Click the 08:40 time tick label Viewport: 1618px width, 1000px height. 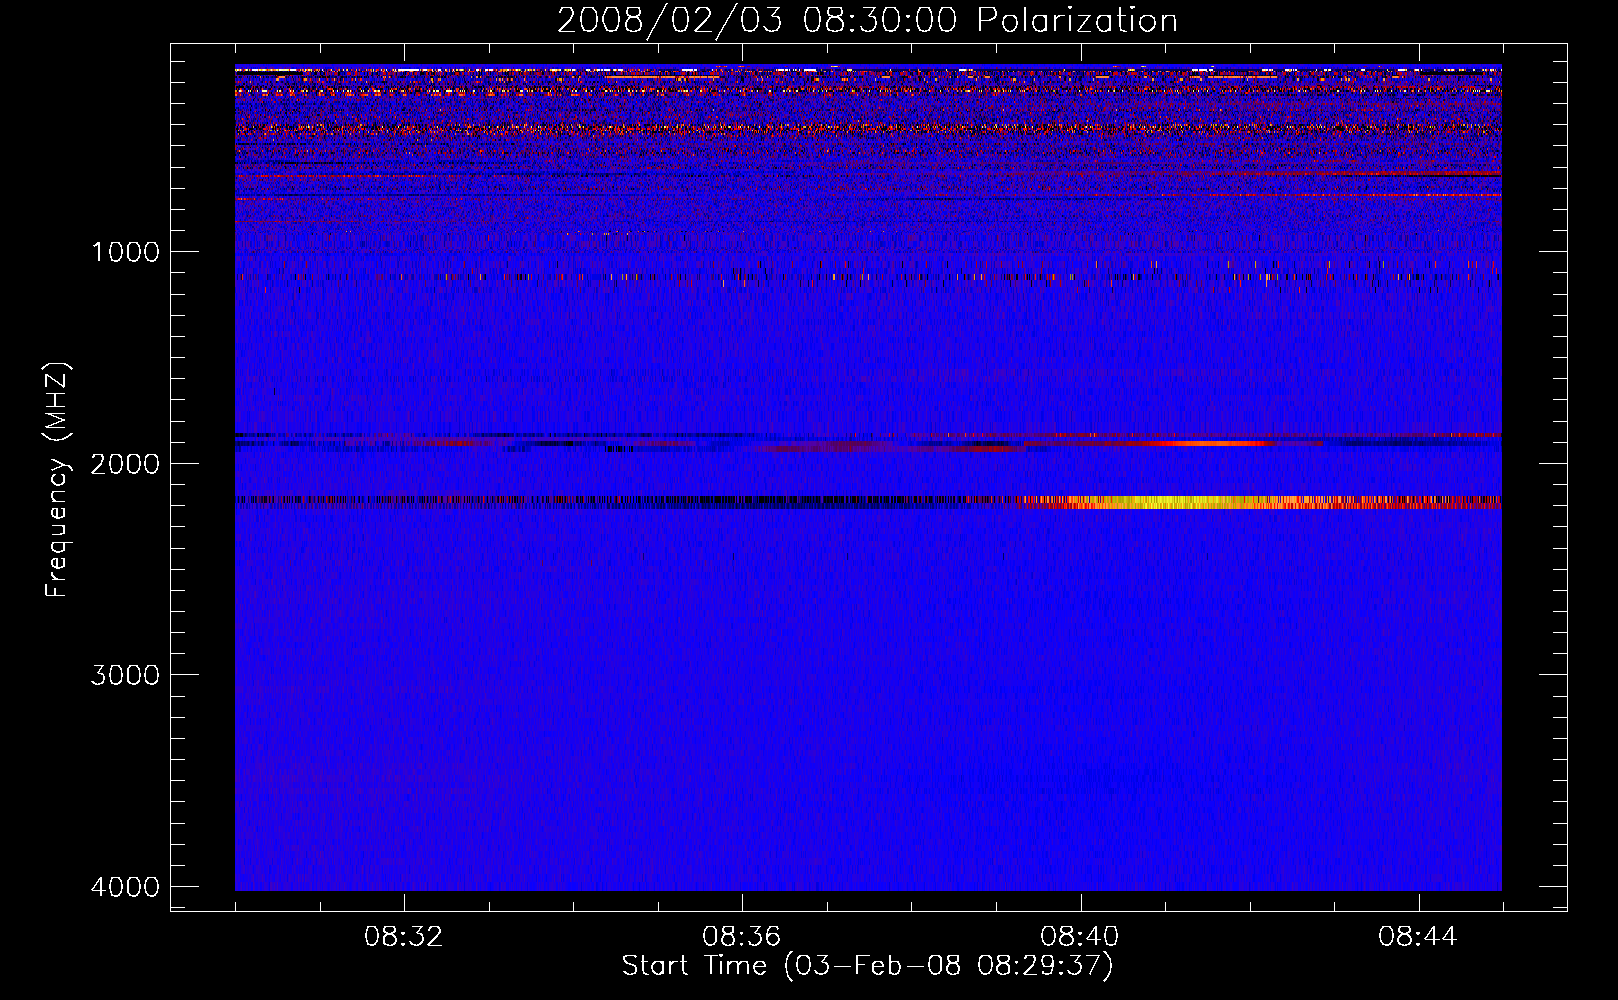coord(1080,937)
